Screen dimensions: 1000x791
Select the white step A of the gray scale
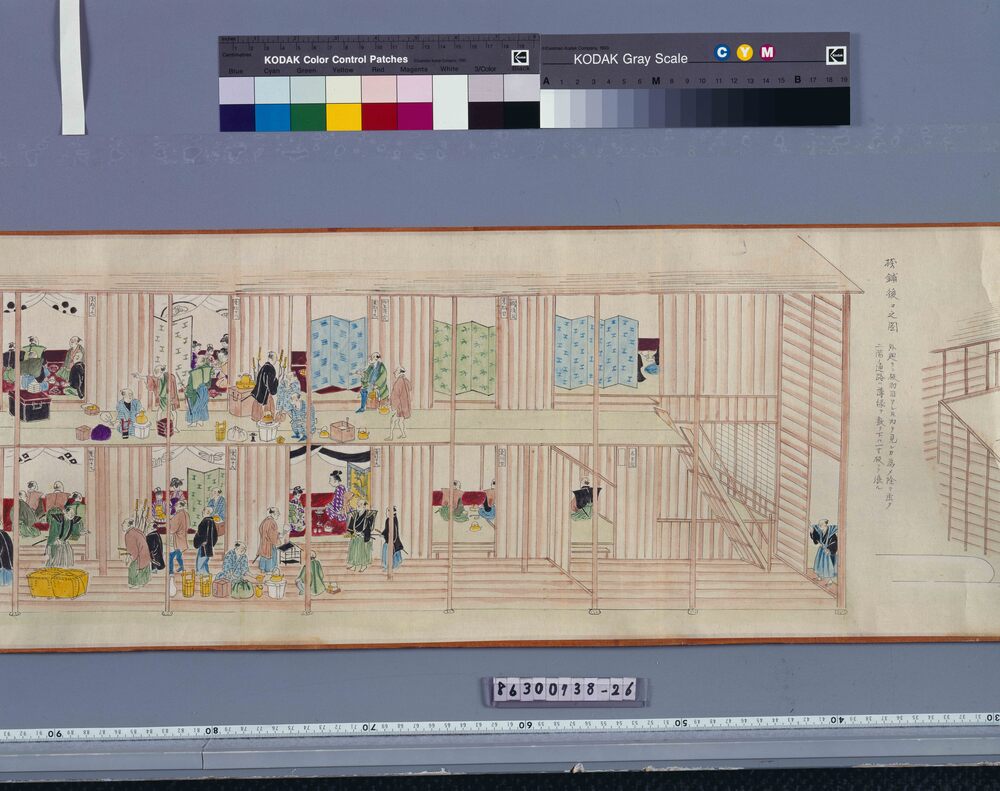pyautogui.click(x=547, y=108)
